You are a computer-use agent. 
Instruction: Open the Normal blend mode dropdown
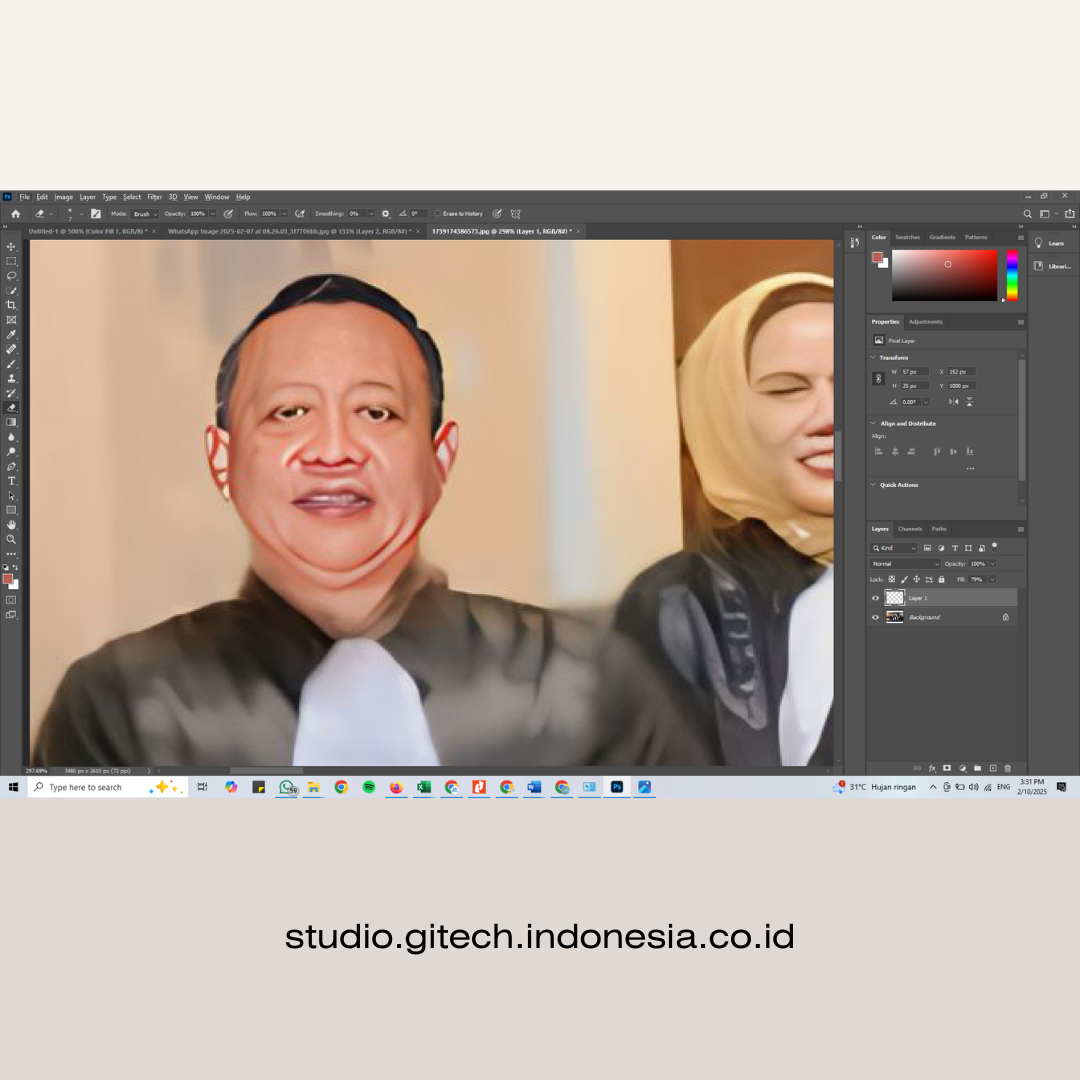point(905,564)
